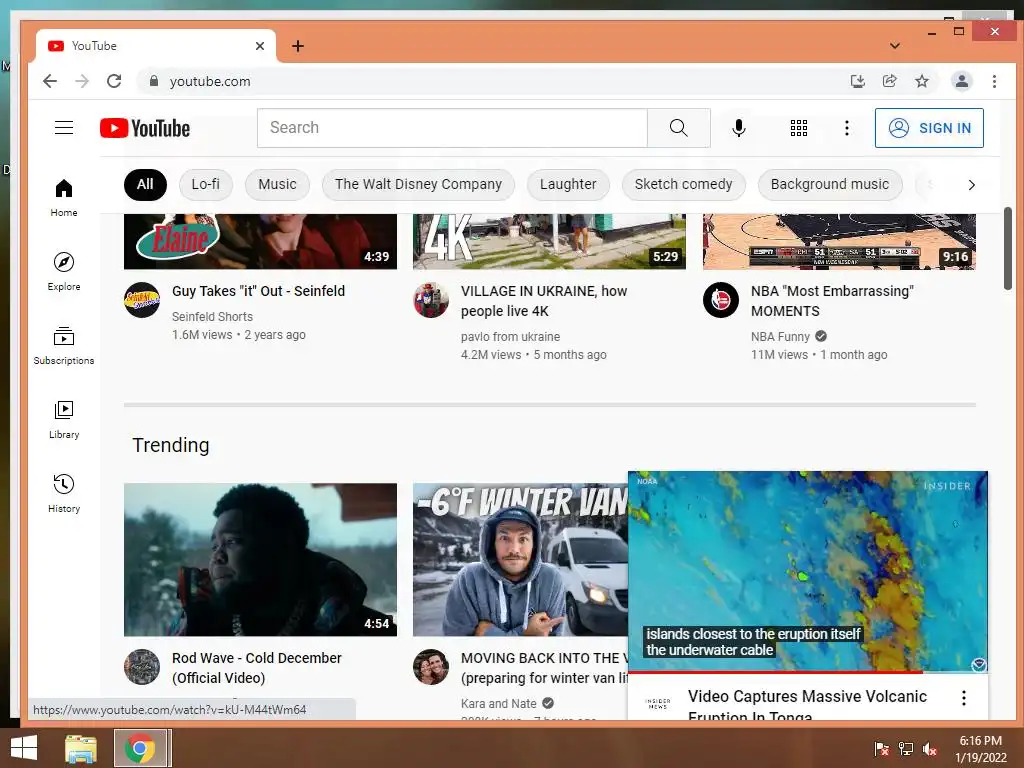Expand the tab search dropdown chevron

click(x=895, y=46)
